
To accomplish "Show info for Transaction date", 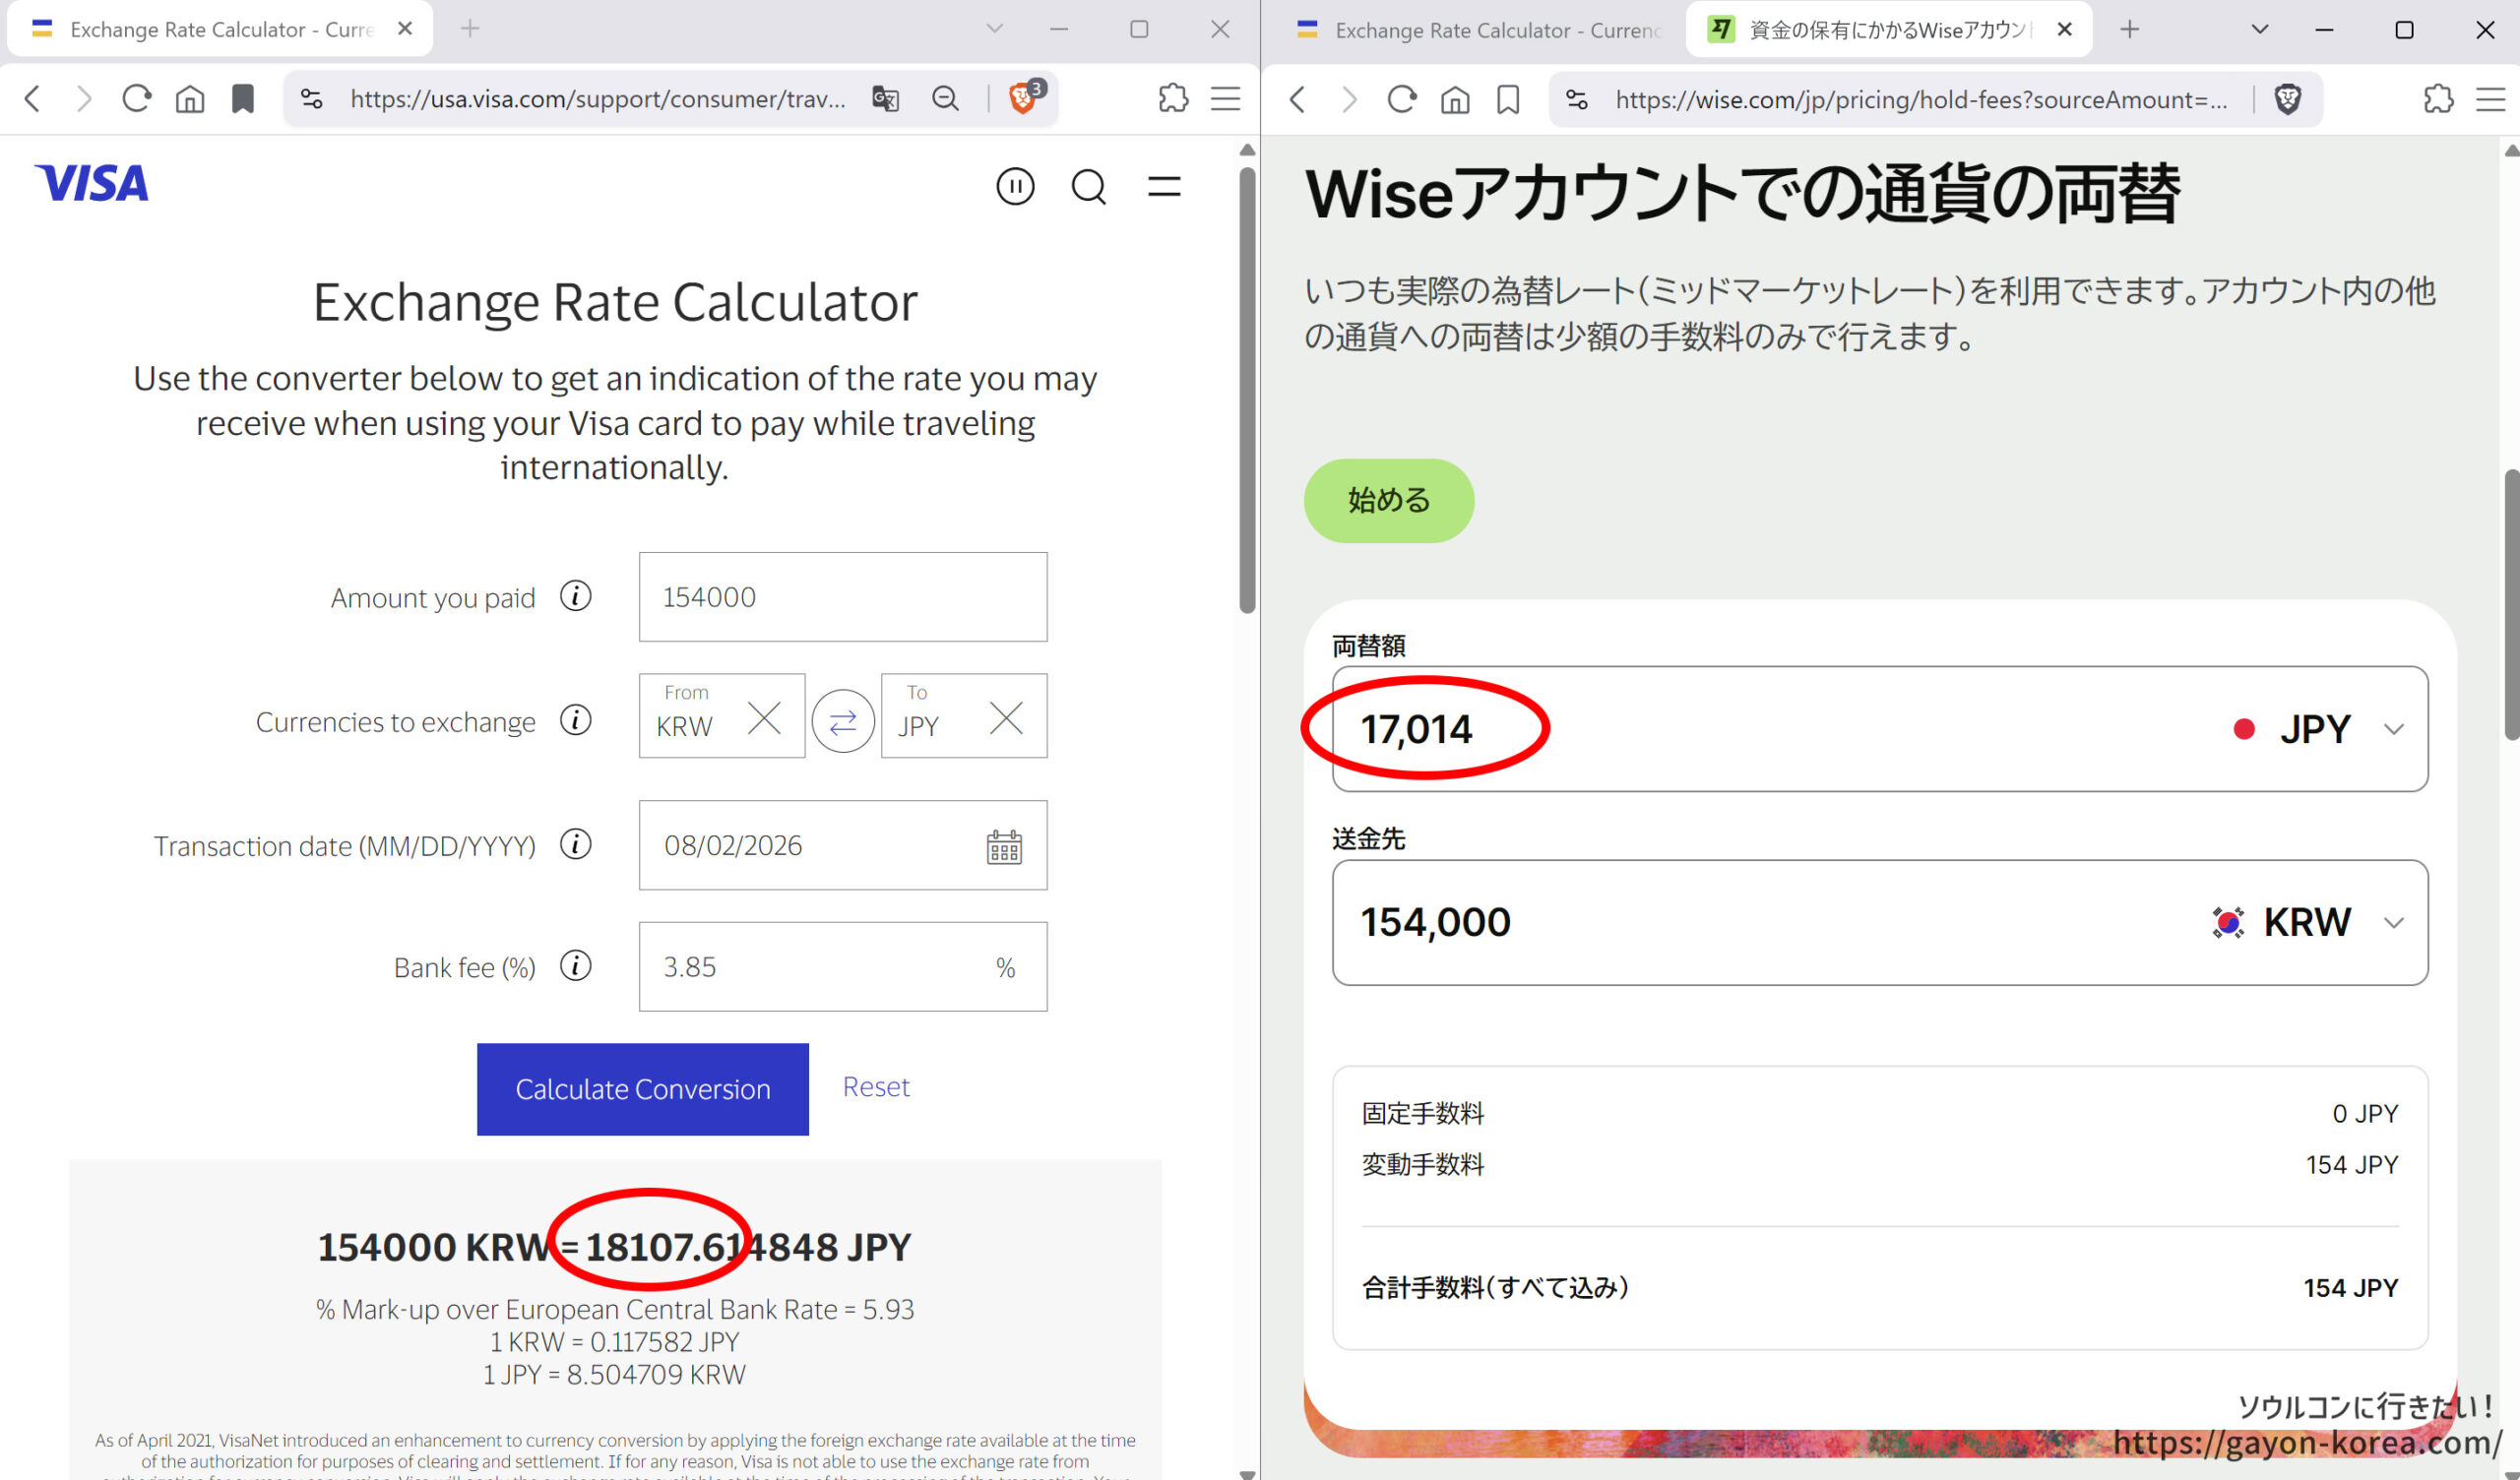I will pos(576,845).
